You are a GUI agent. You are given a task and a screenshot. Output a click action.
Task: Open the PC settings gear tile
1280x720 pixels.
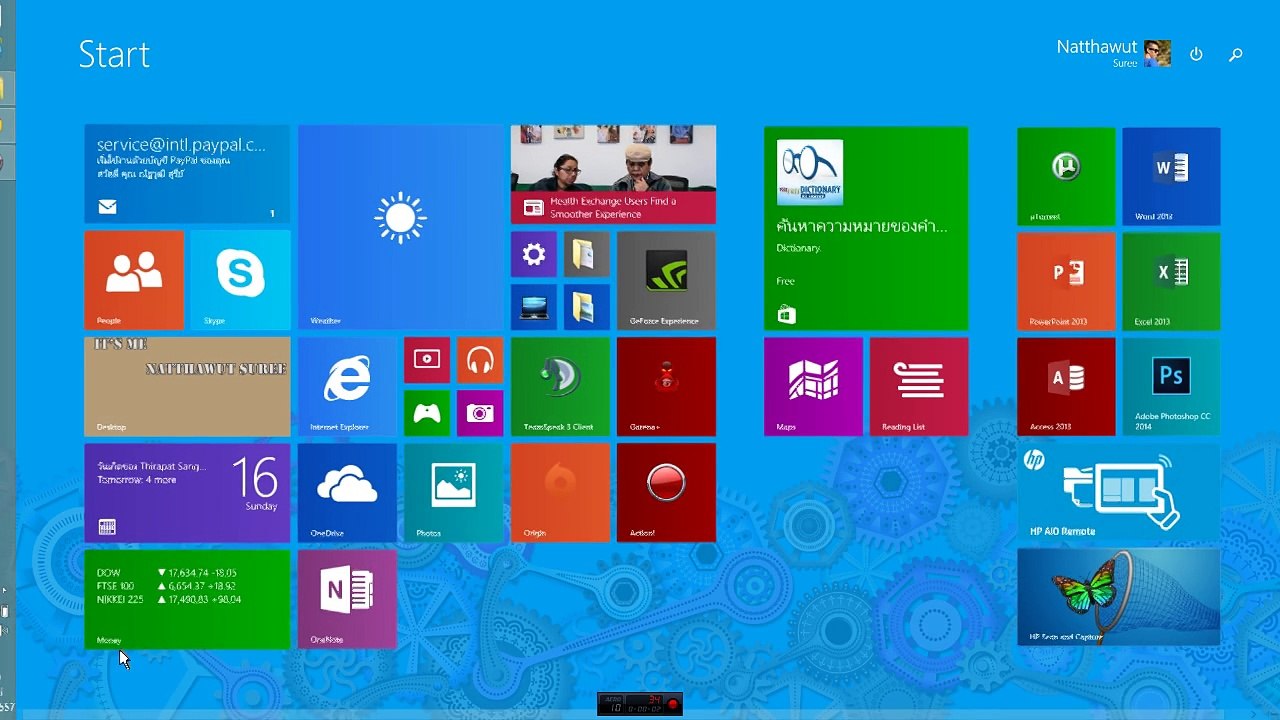[x=534, y=254]
